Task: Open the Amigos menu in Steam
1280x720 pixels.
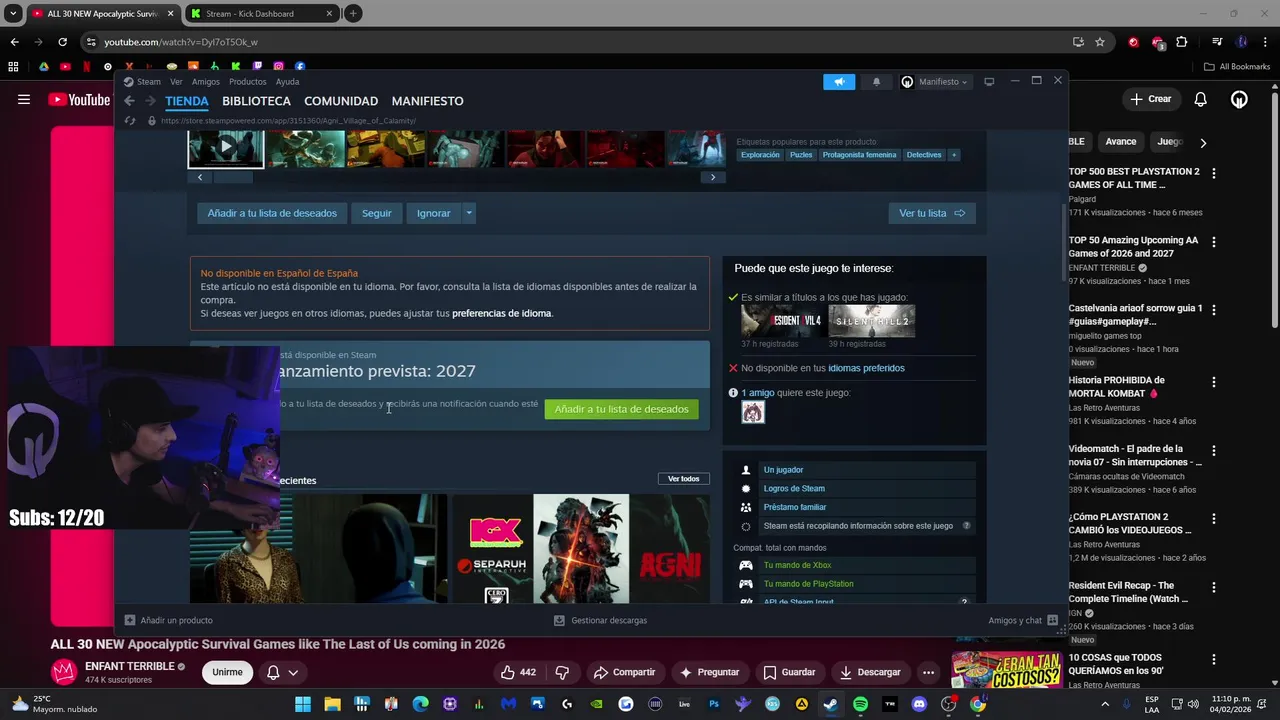Action: (206, 82)
